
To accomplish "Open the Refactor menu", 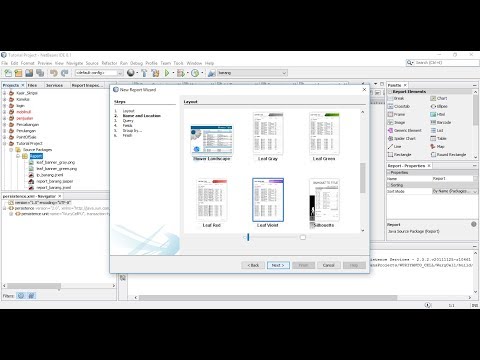I will tap(109, 63).
